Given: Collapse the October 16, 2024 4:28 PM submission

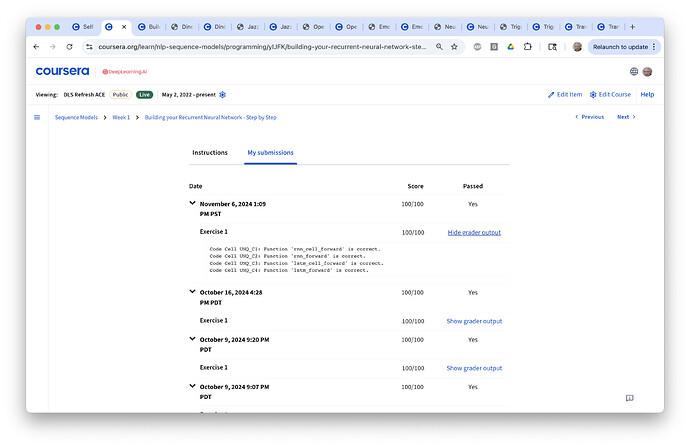Looking at the screenshot, I should 192,292.
